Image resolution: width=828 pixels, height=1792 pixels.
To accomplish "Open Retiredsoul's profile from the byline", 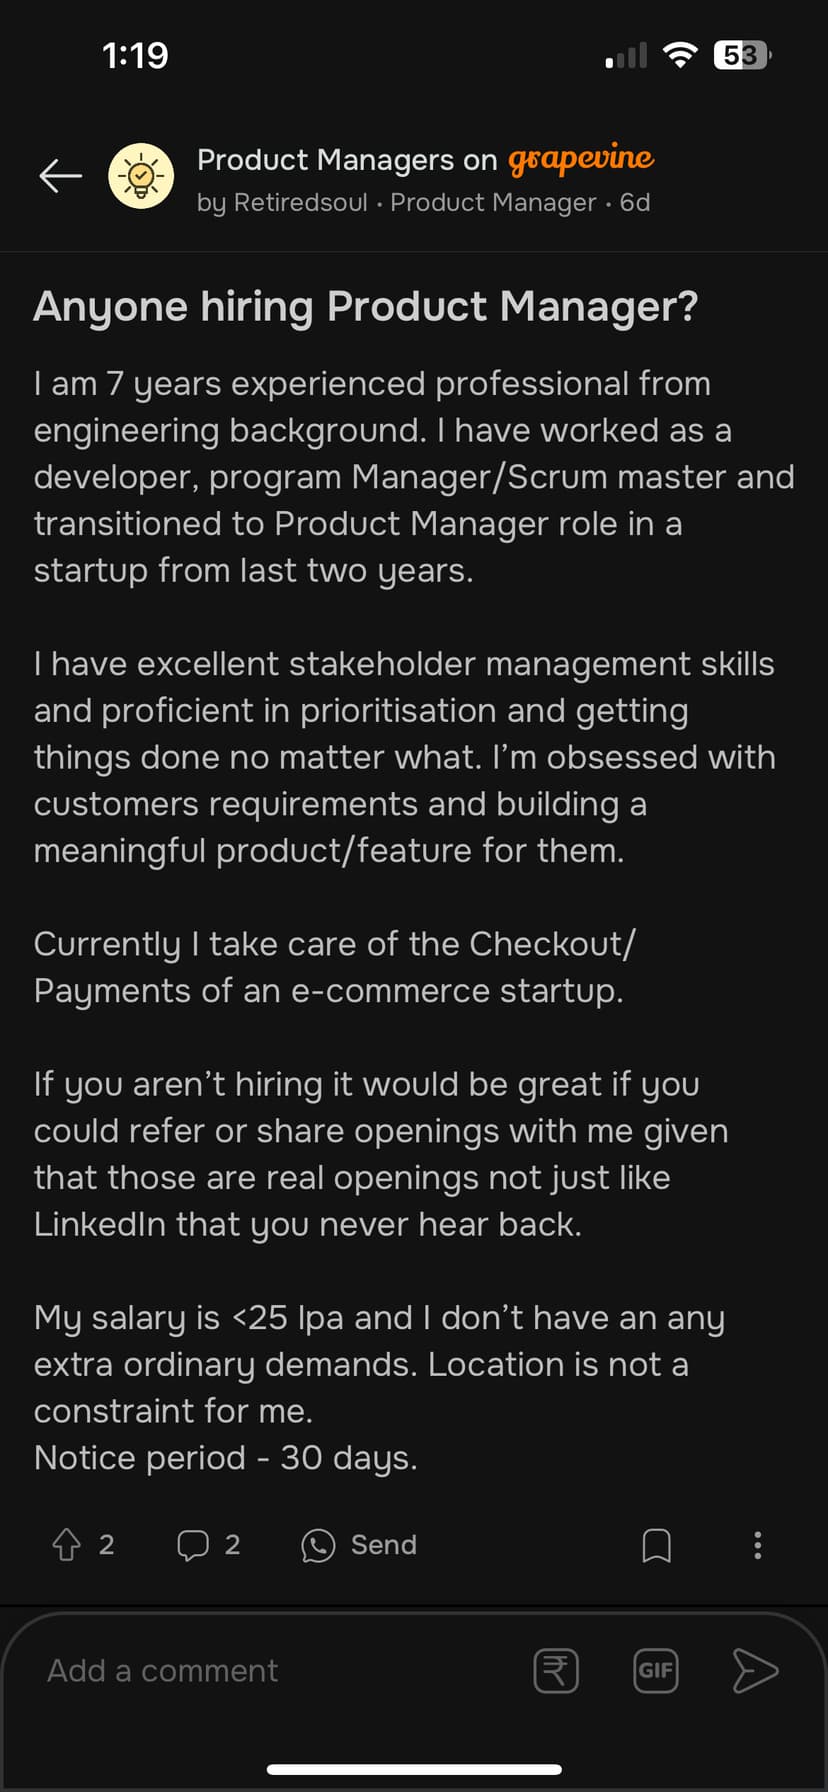I will pos(299,203).
